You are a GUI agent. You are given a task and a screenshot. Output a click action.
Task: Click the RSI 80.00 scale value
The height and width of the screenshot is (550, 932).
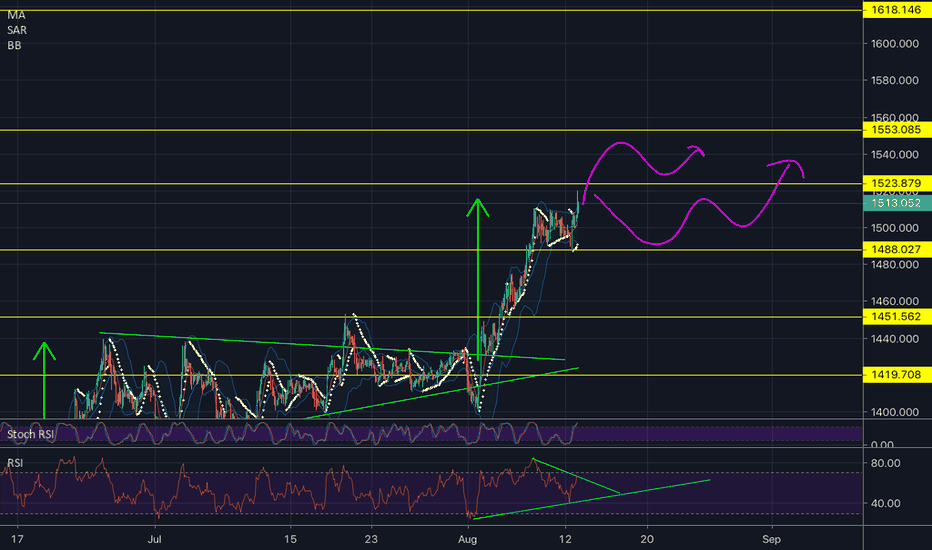point(886,463)
